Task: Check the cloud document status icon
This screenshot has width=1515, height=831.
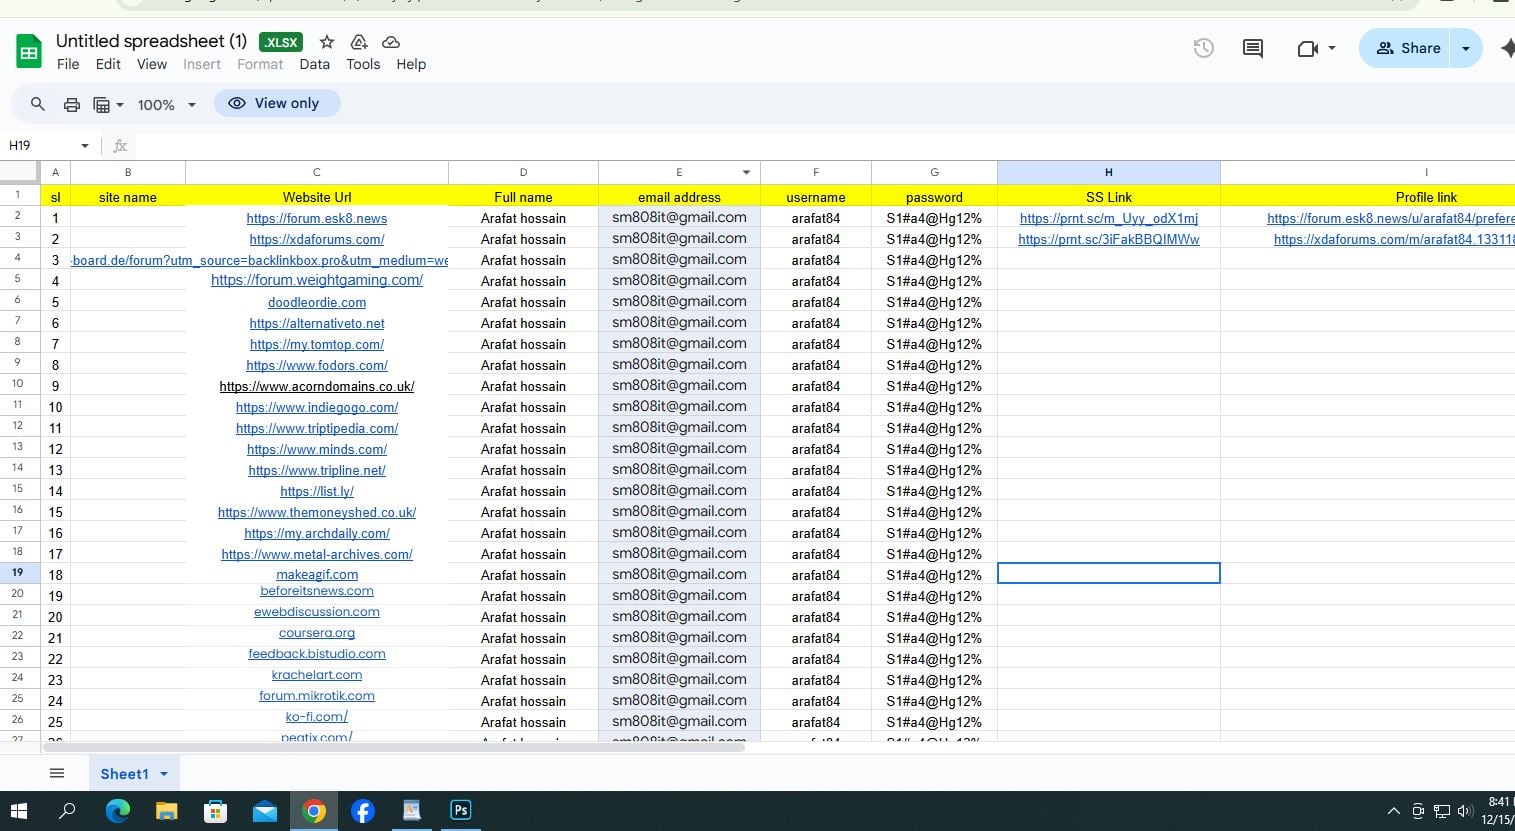Action: tap(391, 42)
